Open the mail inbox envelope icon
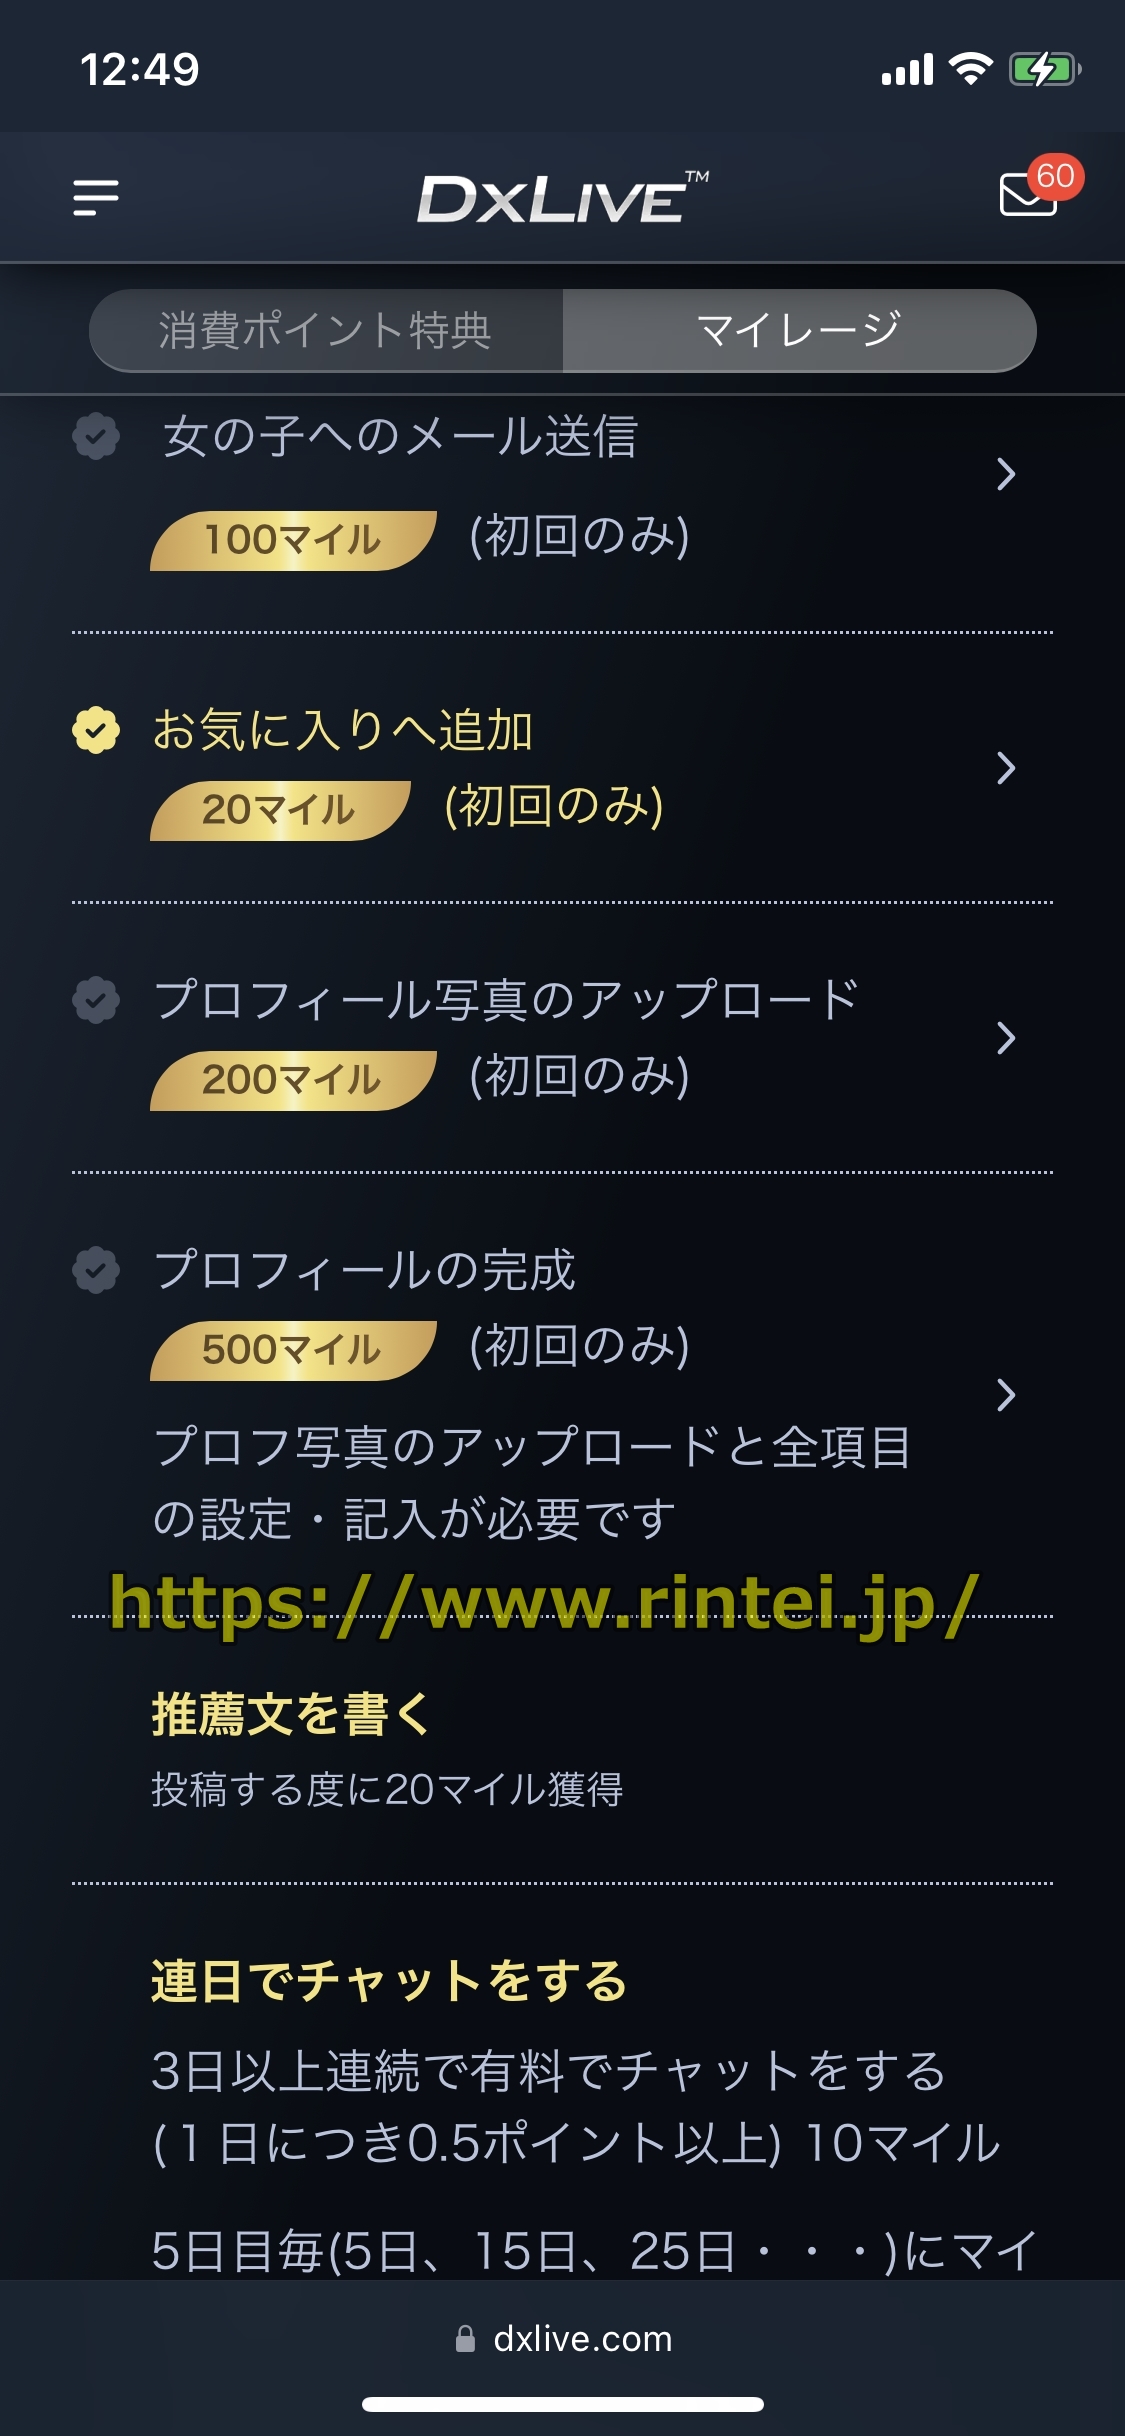Viewport: 1125px width, 2436px height. click(1026, 195)
